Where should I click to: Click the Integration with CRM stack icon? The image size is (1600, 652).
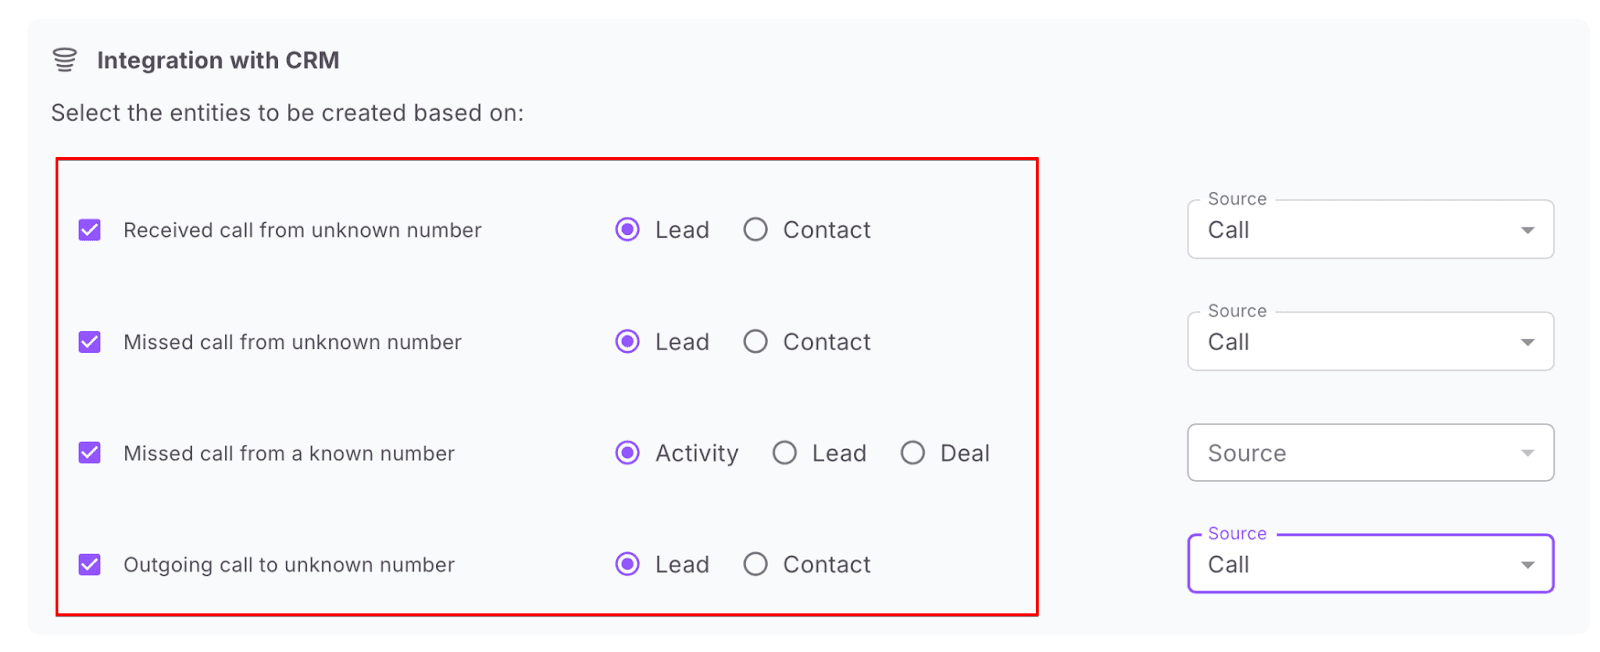click(x=65, y=60)
